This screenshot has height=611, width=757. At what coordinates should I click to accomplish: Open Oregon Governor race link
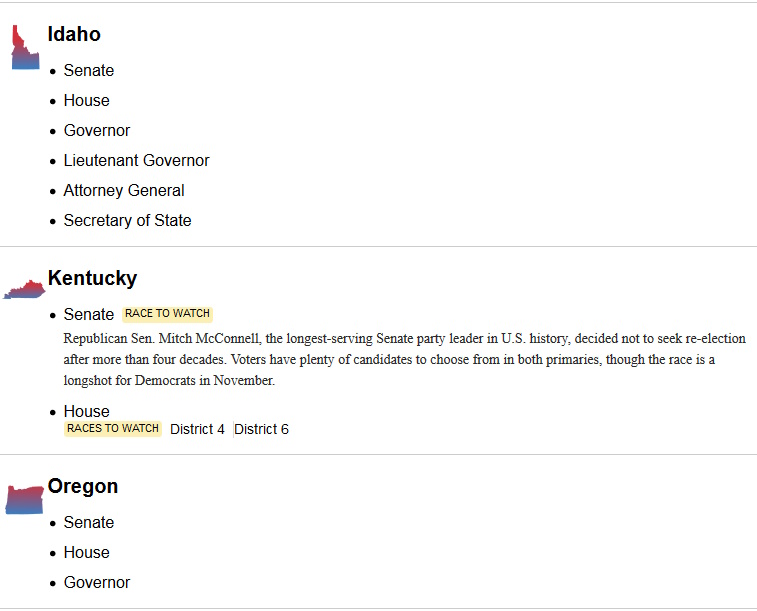[x=97, y=582]
